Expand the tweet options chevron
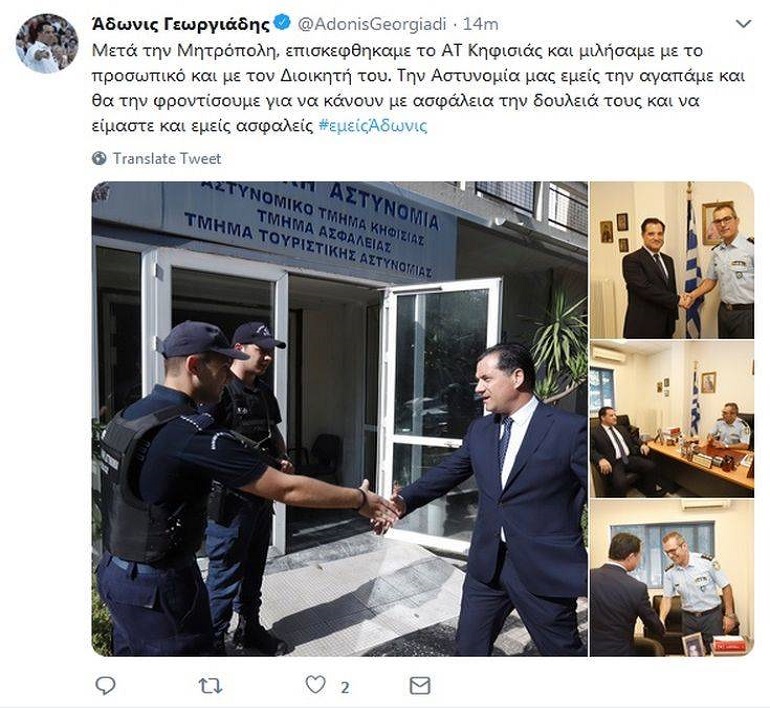Viewport: 770px width, 708px height. [x=744, y=23]
